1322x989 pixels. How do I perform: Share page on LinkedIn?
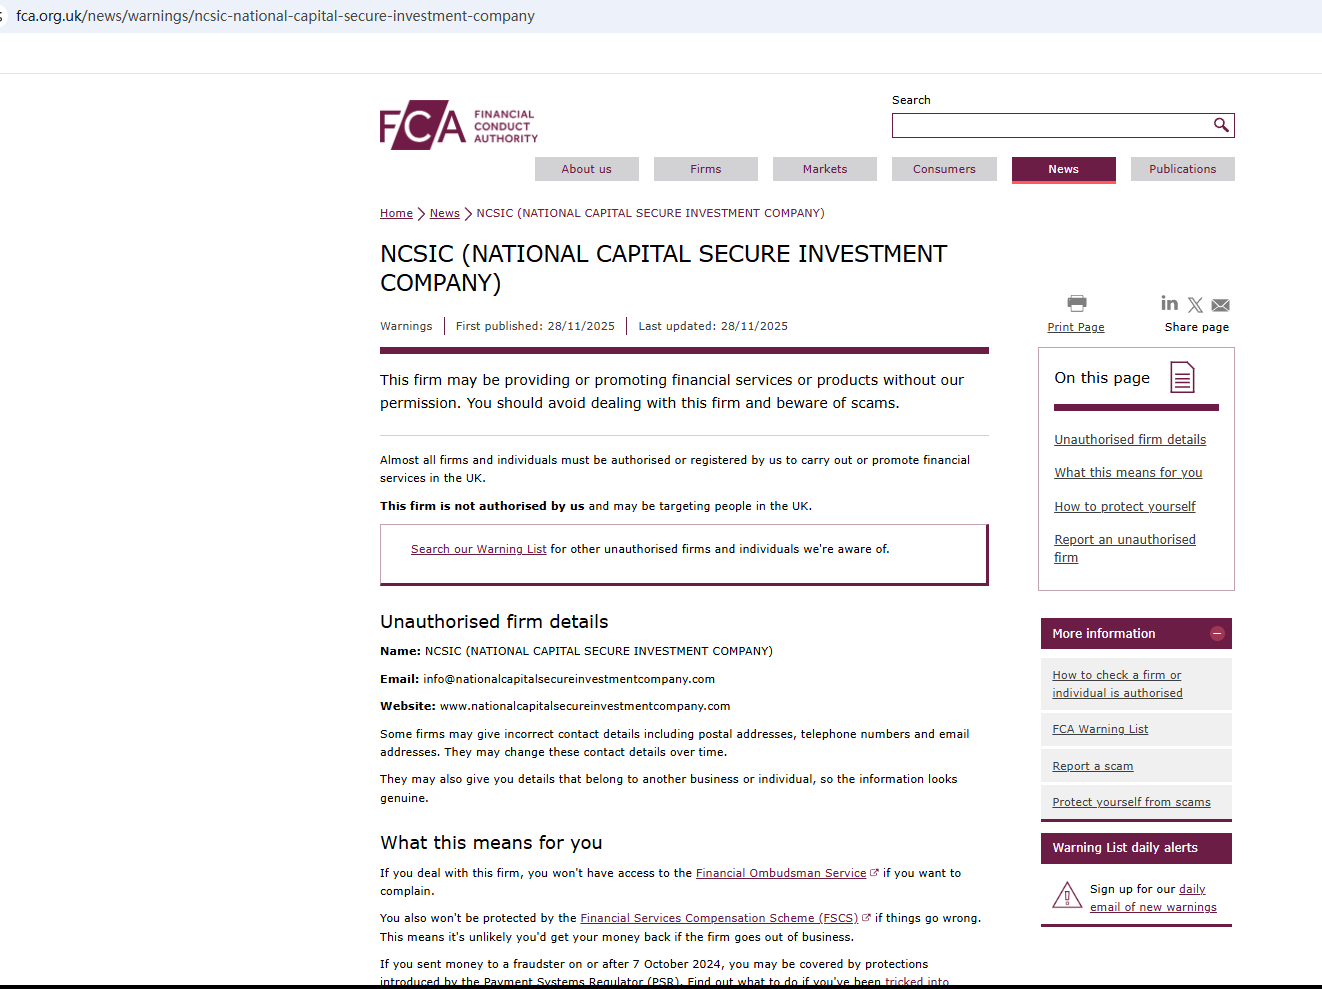(1169, 303)
